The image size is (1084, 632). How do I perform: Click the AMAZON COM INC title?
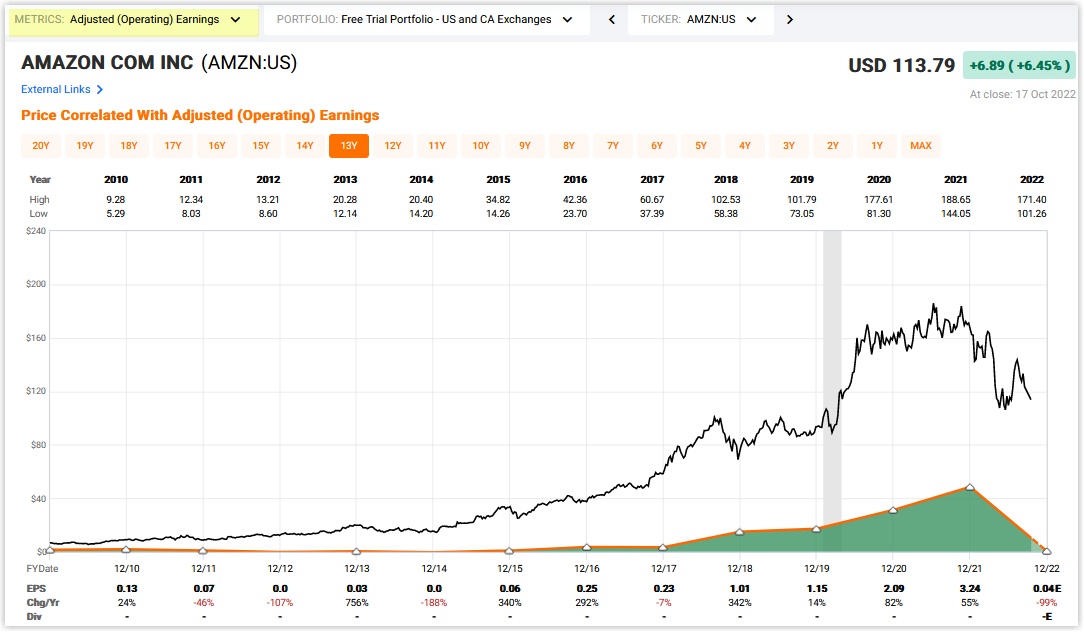(x=107, y=63)
